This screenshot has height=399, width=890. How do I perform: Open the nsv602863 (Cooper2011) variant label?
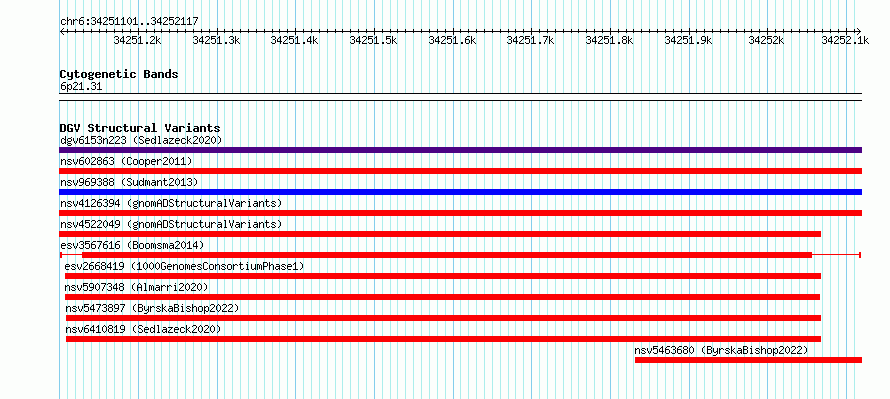coord(126,161)
